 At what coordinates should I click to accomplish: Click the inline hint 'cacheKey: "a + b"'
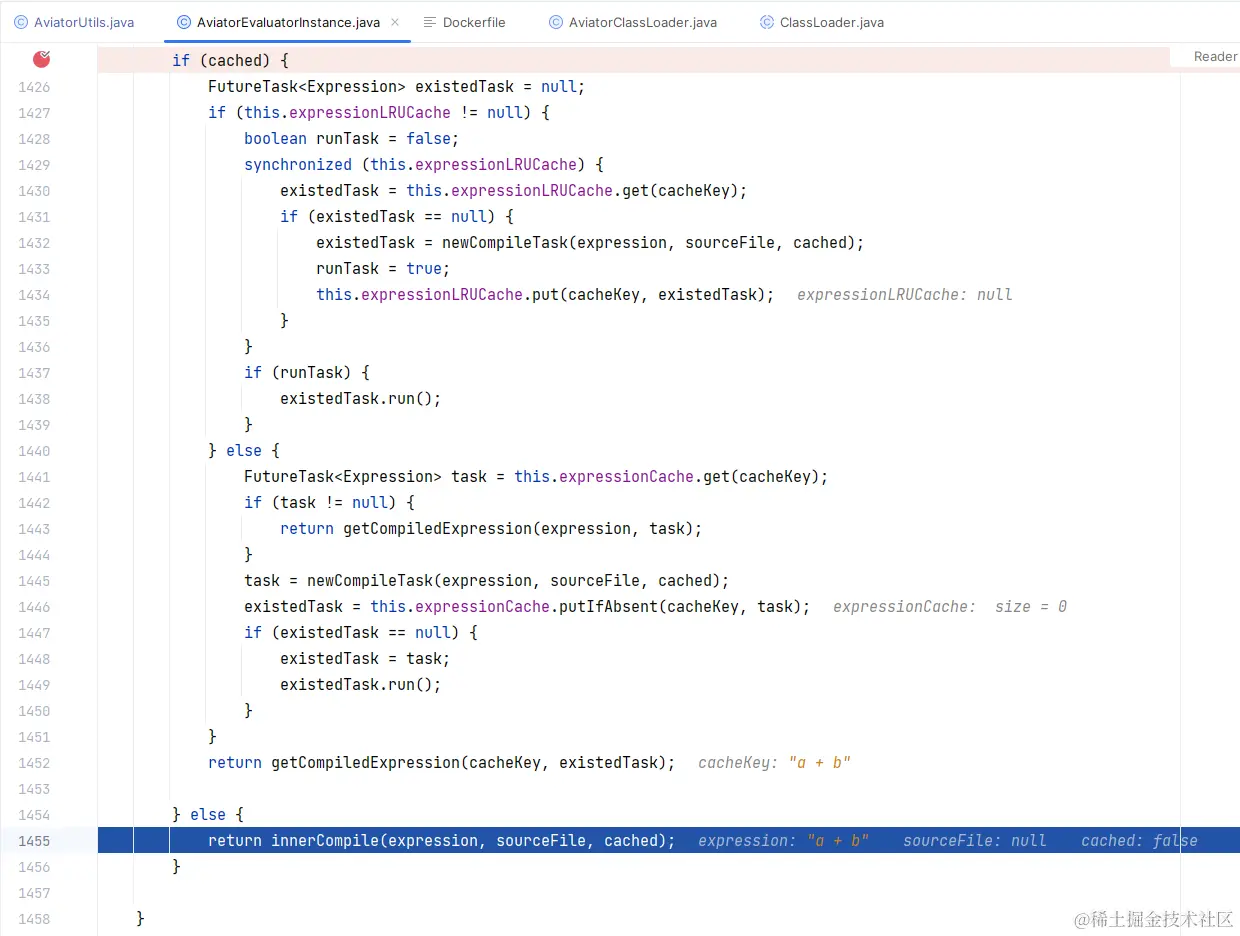pyautogui.click(x=774, y=763)
